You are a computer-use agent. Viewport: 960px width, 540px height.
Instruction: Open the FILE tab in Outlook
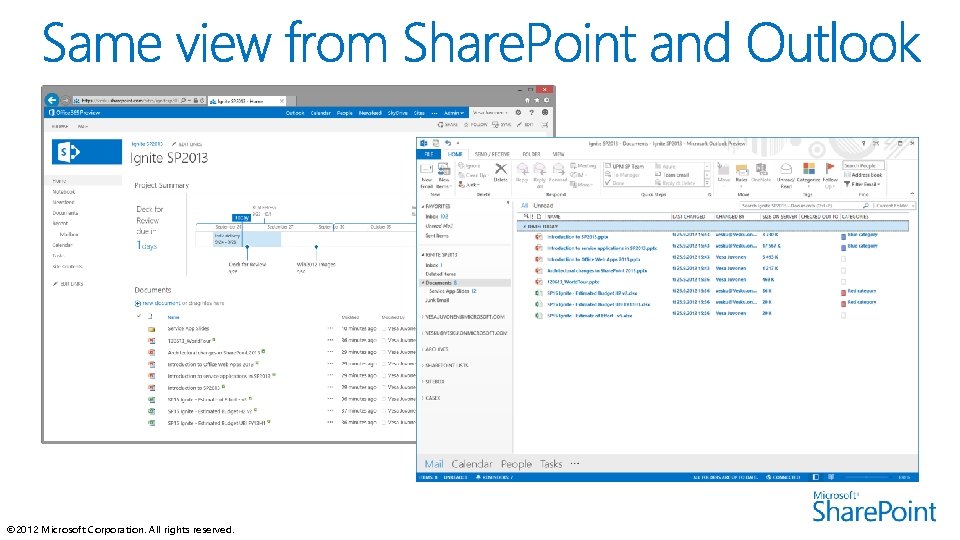coord(429,154)
